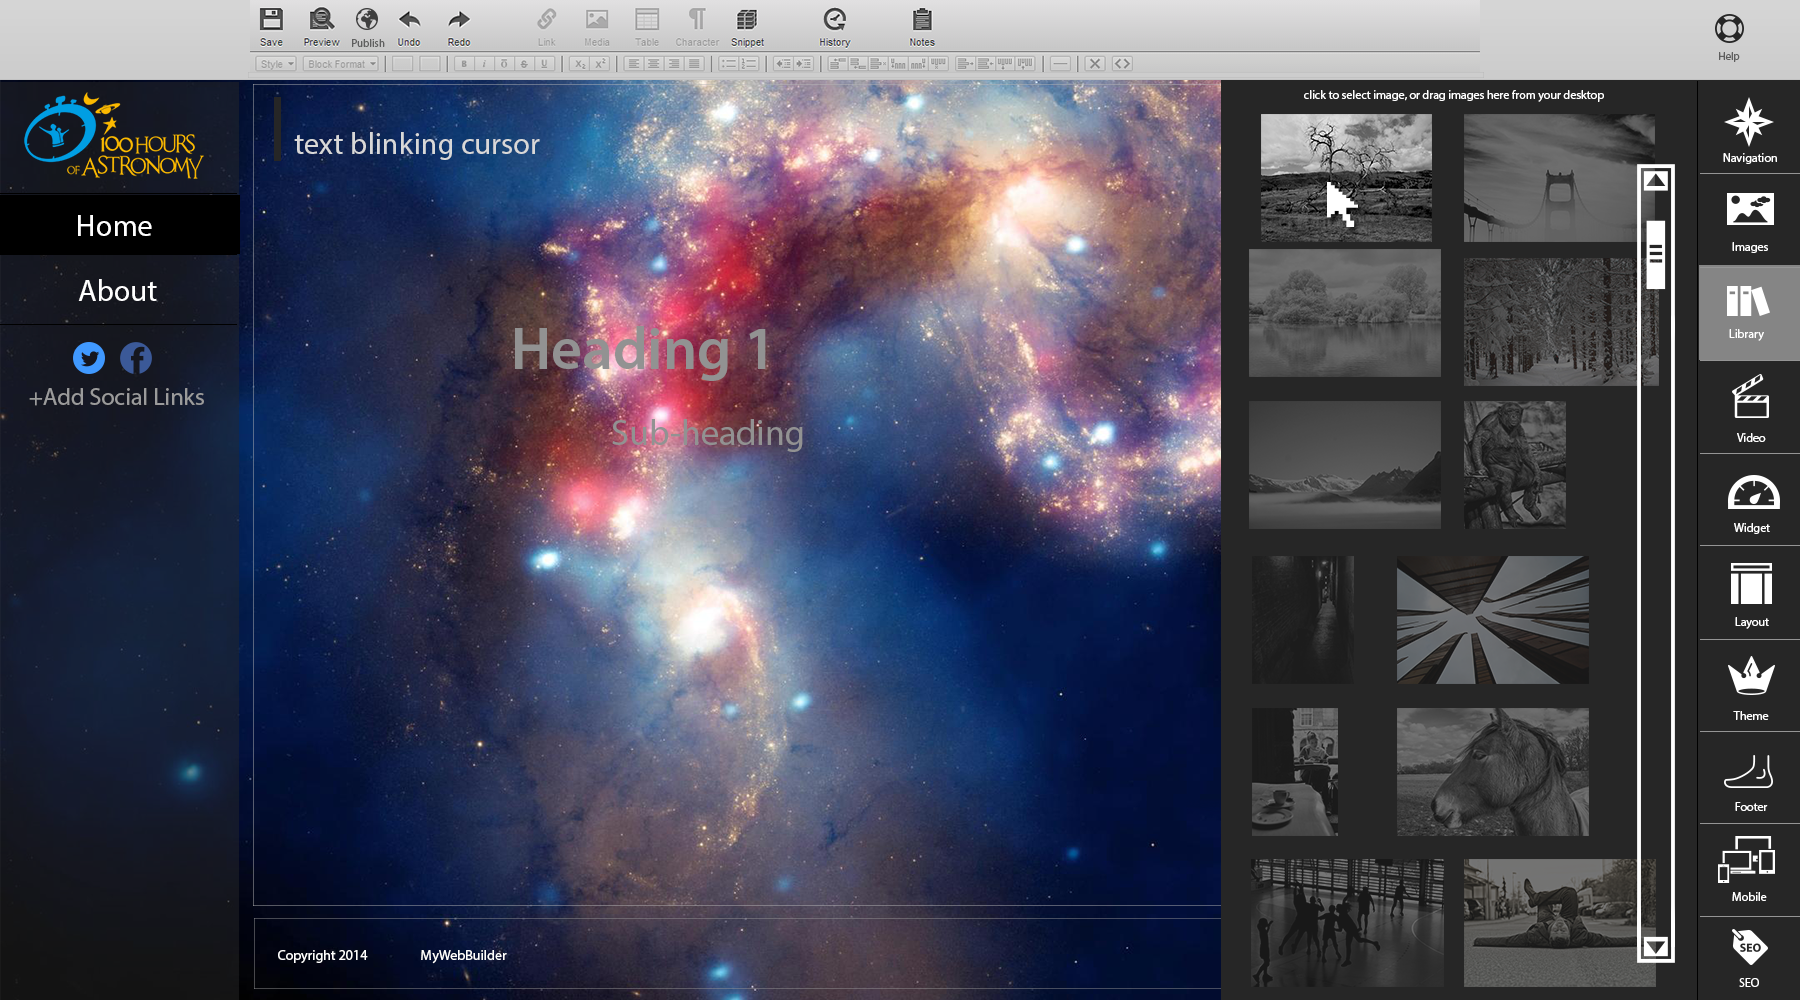Open the Snippet tool
1800x1000 pixels.
(x=747, y=27)
